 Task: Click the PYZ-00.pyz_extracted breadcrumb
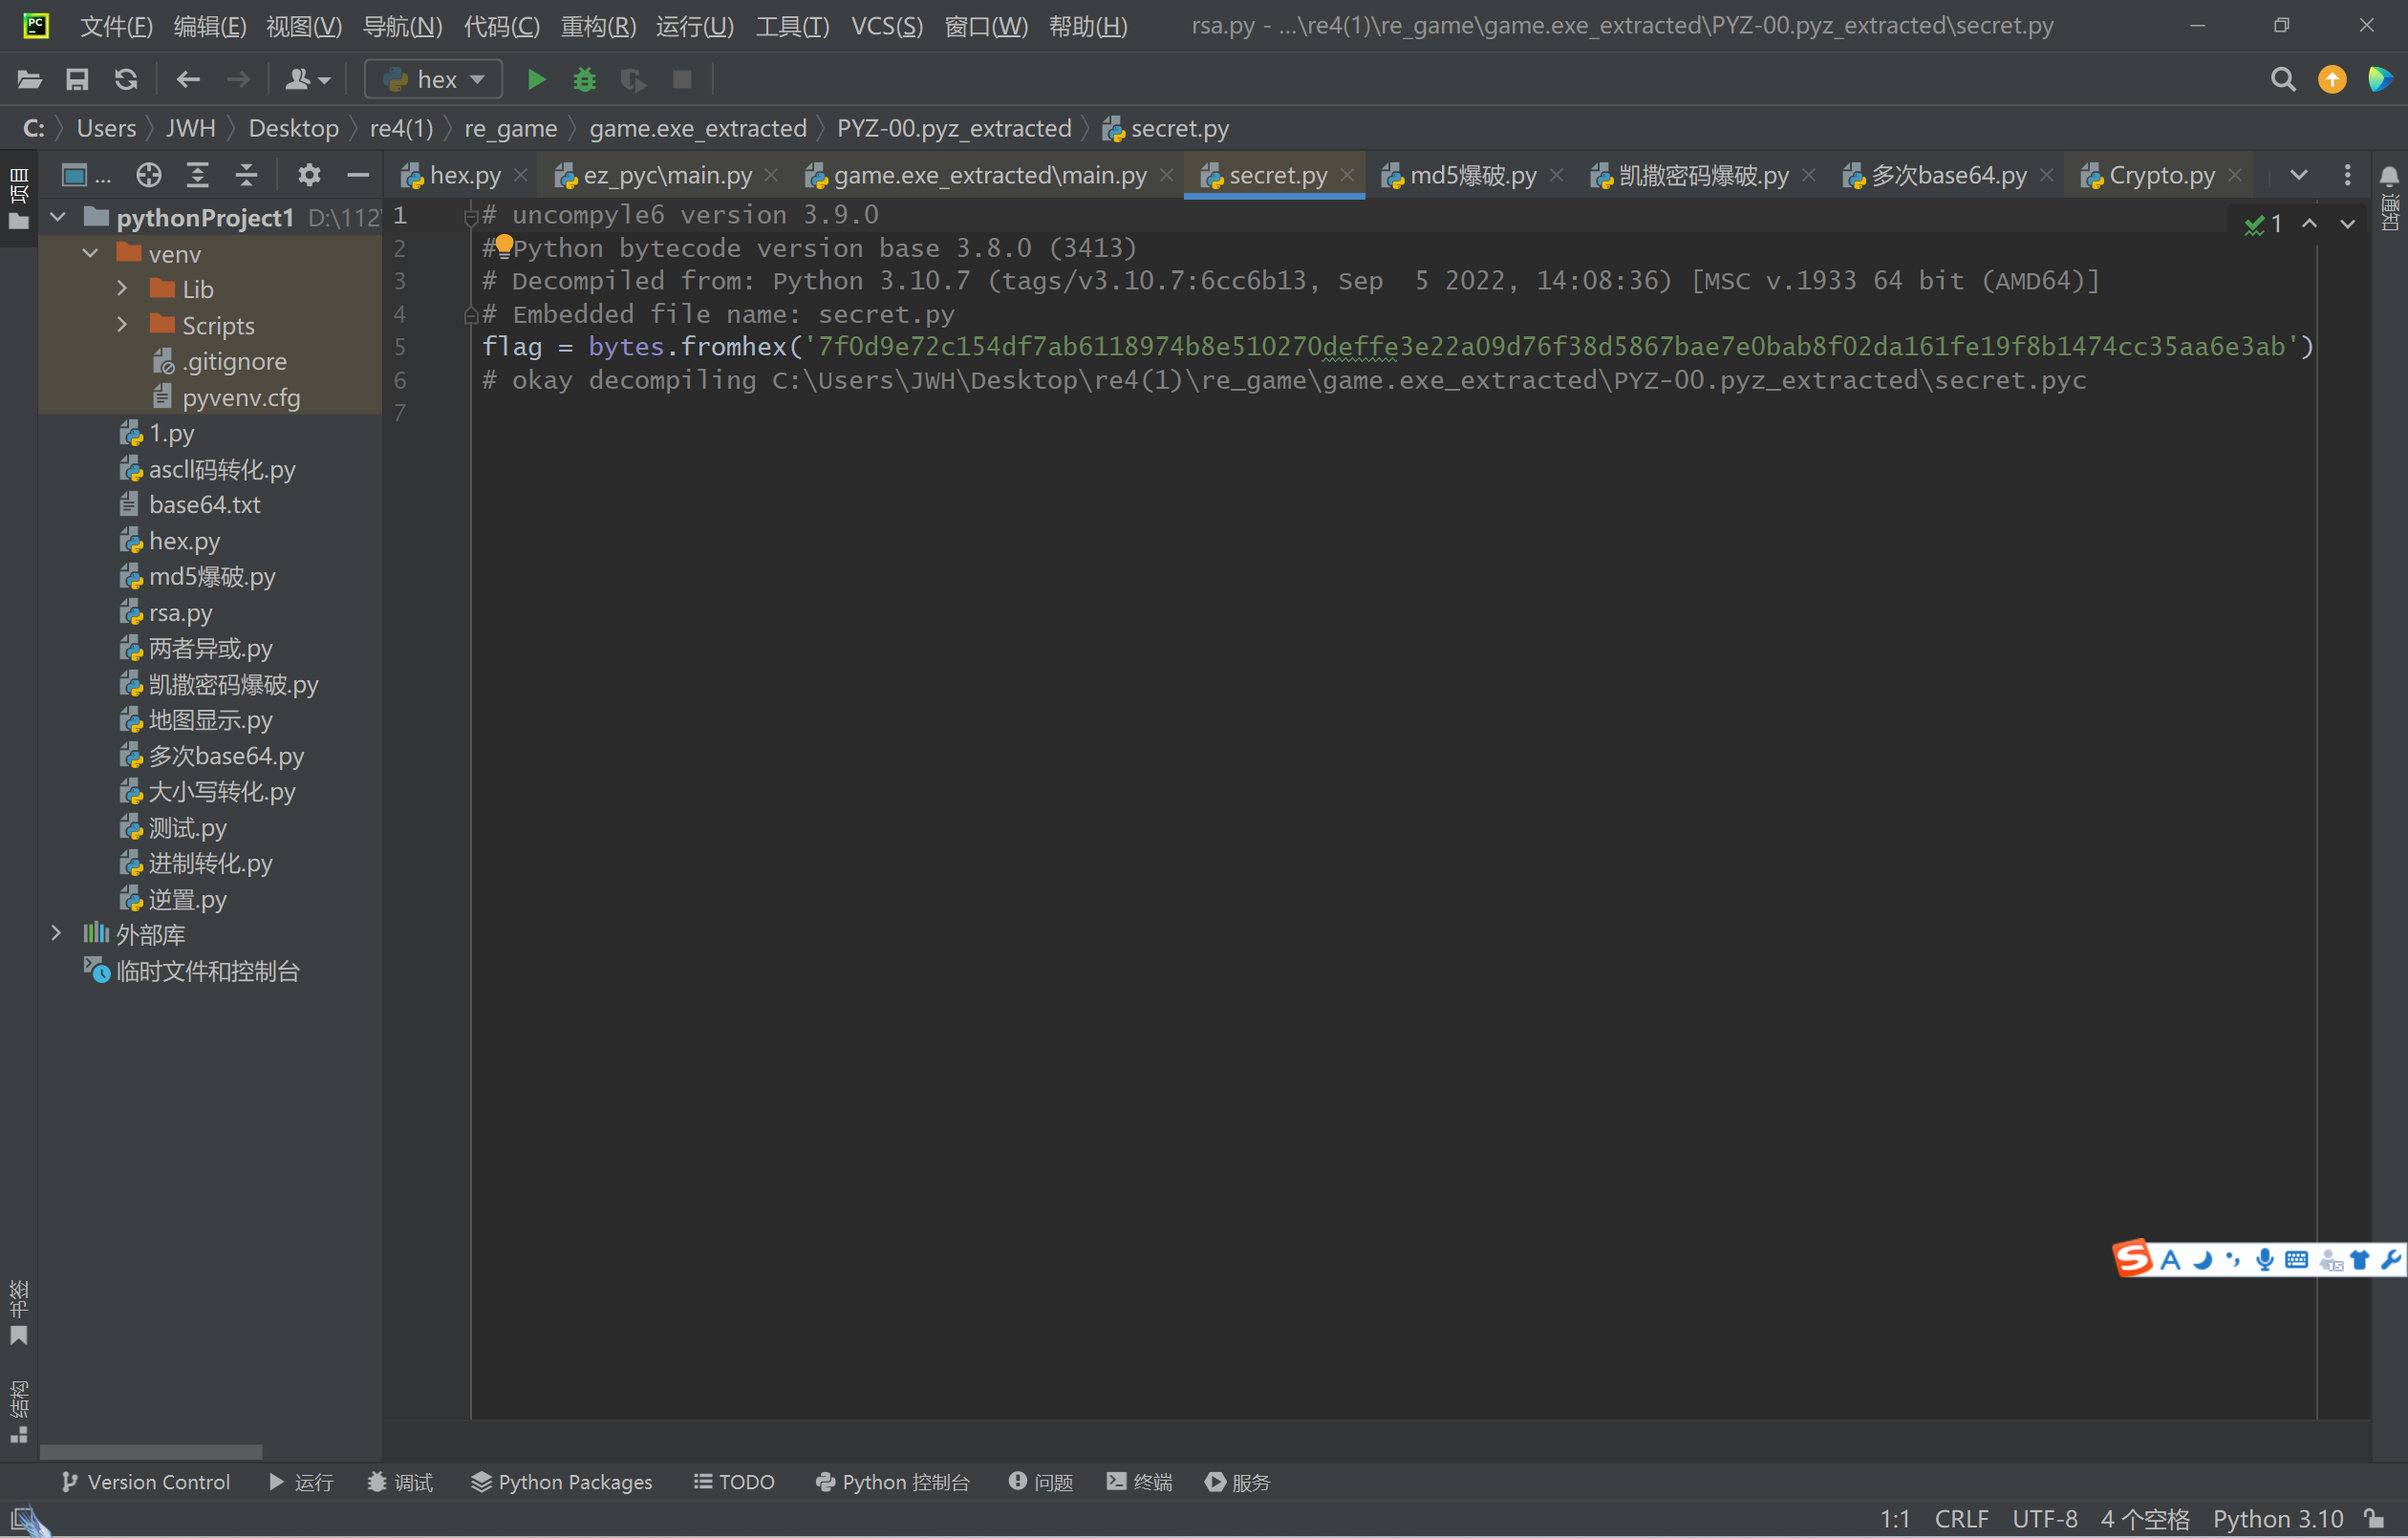pyautogui.click(x=953, y=129)
